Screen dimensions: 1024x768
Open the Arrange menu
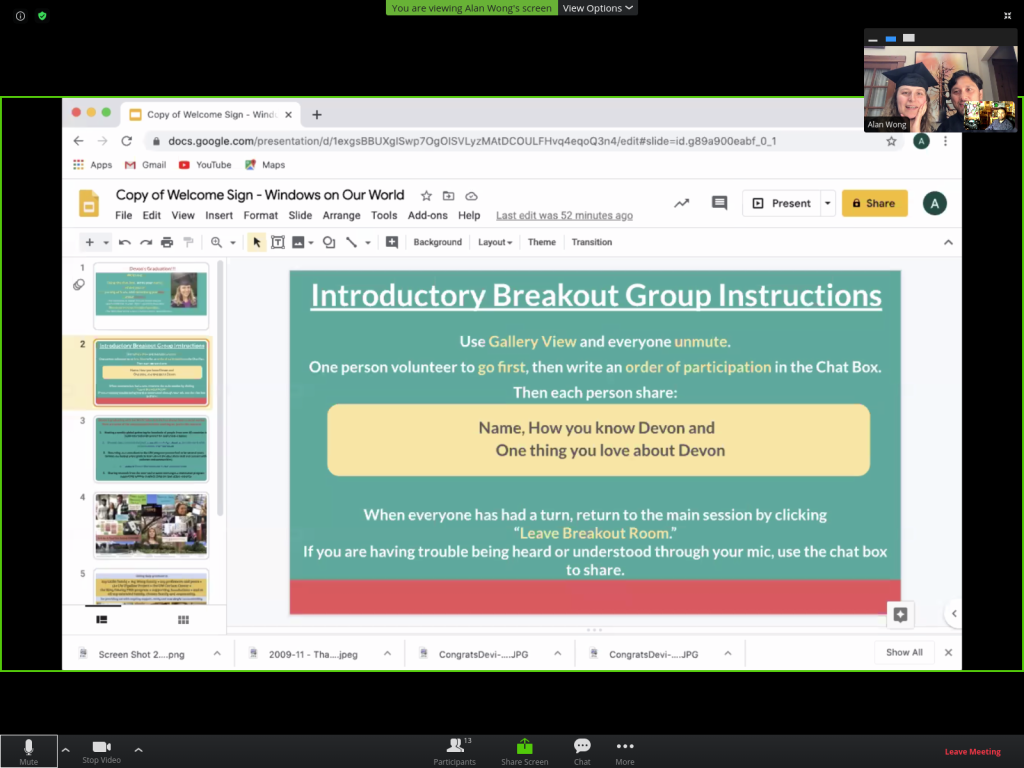pyautogui.click(x=341, y=215)
